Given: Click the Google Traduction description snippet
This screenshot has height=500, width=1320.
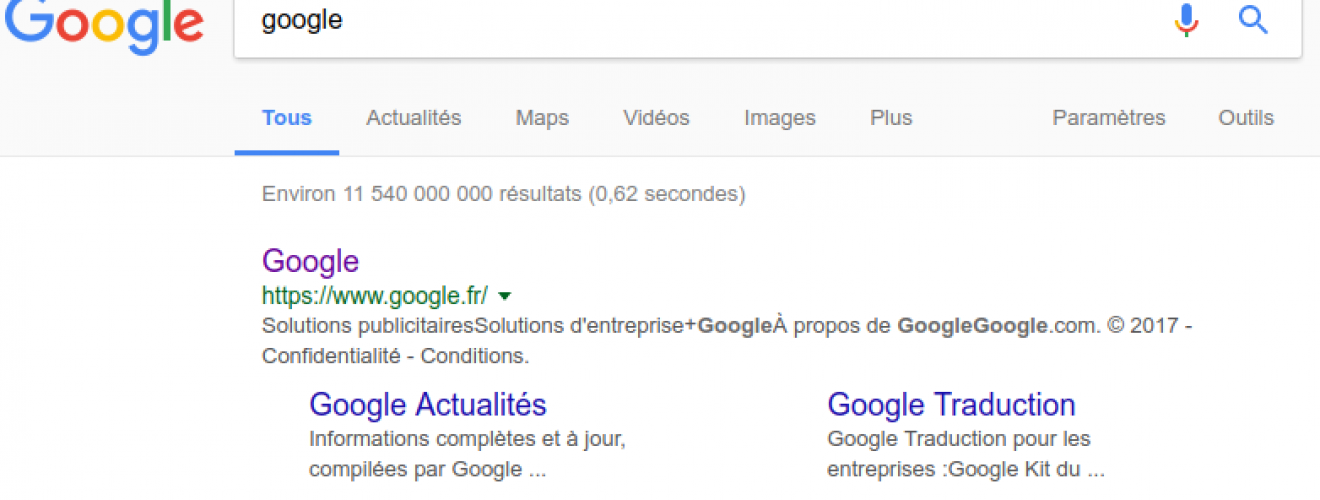Looking at the screenshot, I should click(966, 454).
